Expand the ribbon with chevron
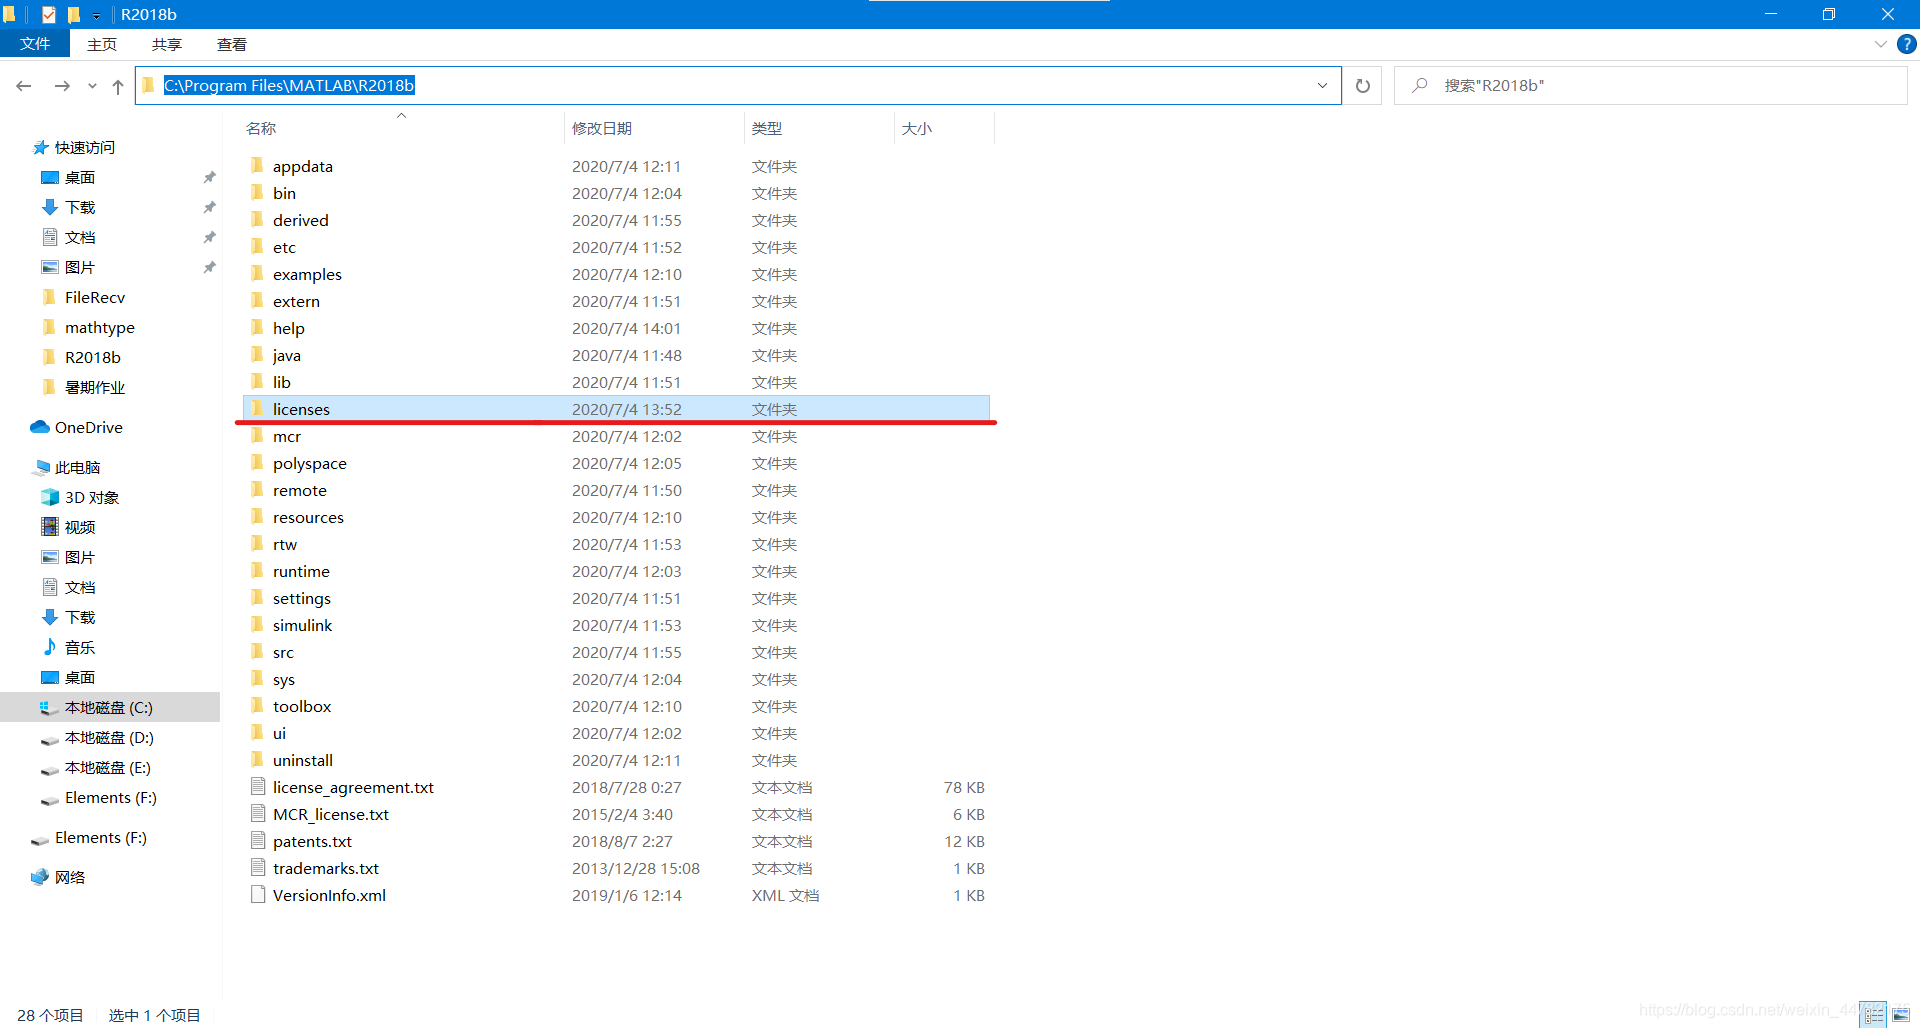 click(1880, 44)
